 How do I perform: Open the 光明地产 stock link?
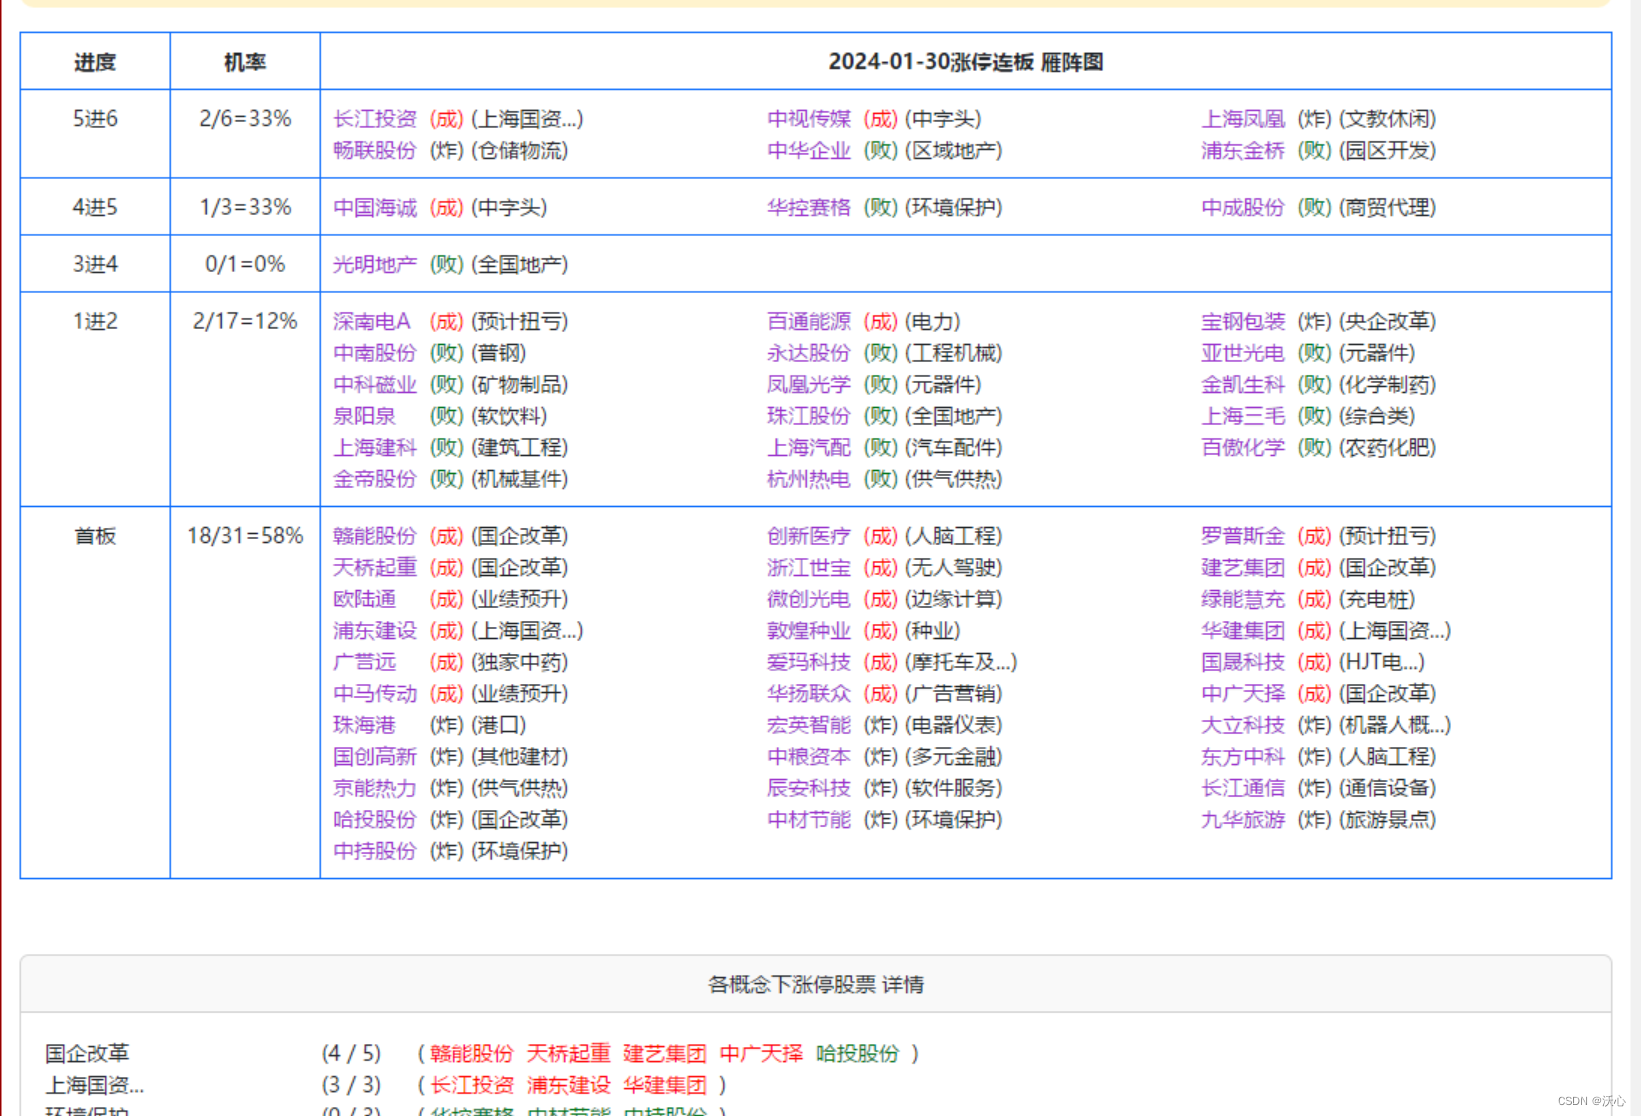[x=374, y=265]
